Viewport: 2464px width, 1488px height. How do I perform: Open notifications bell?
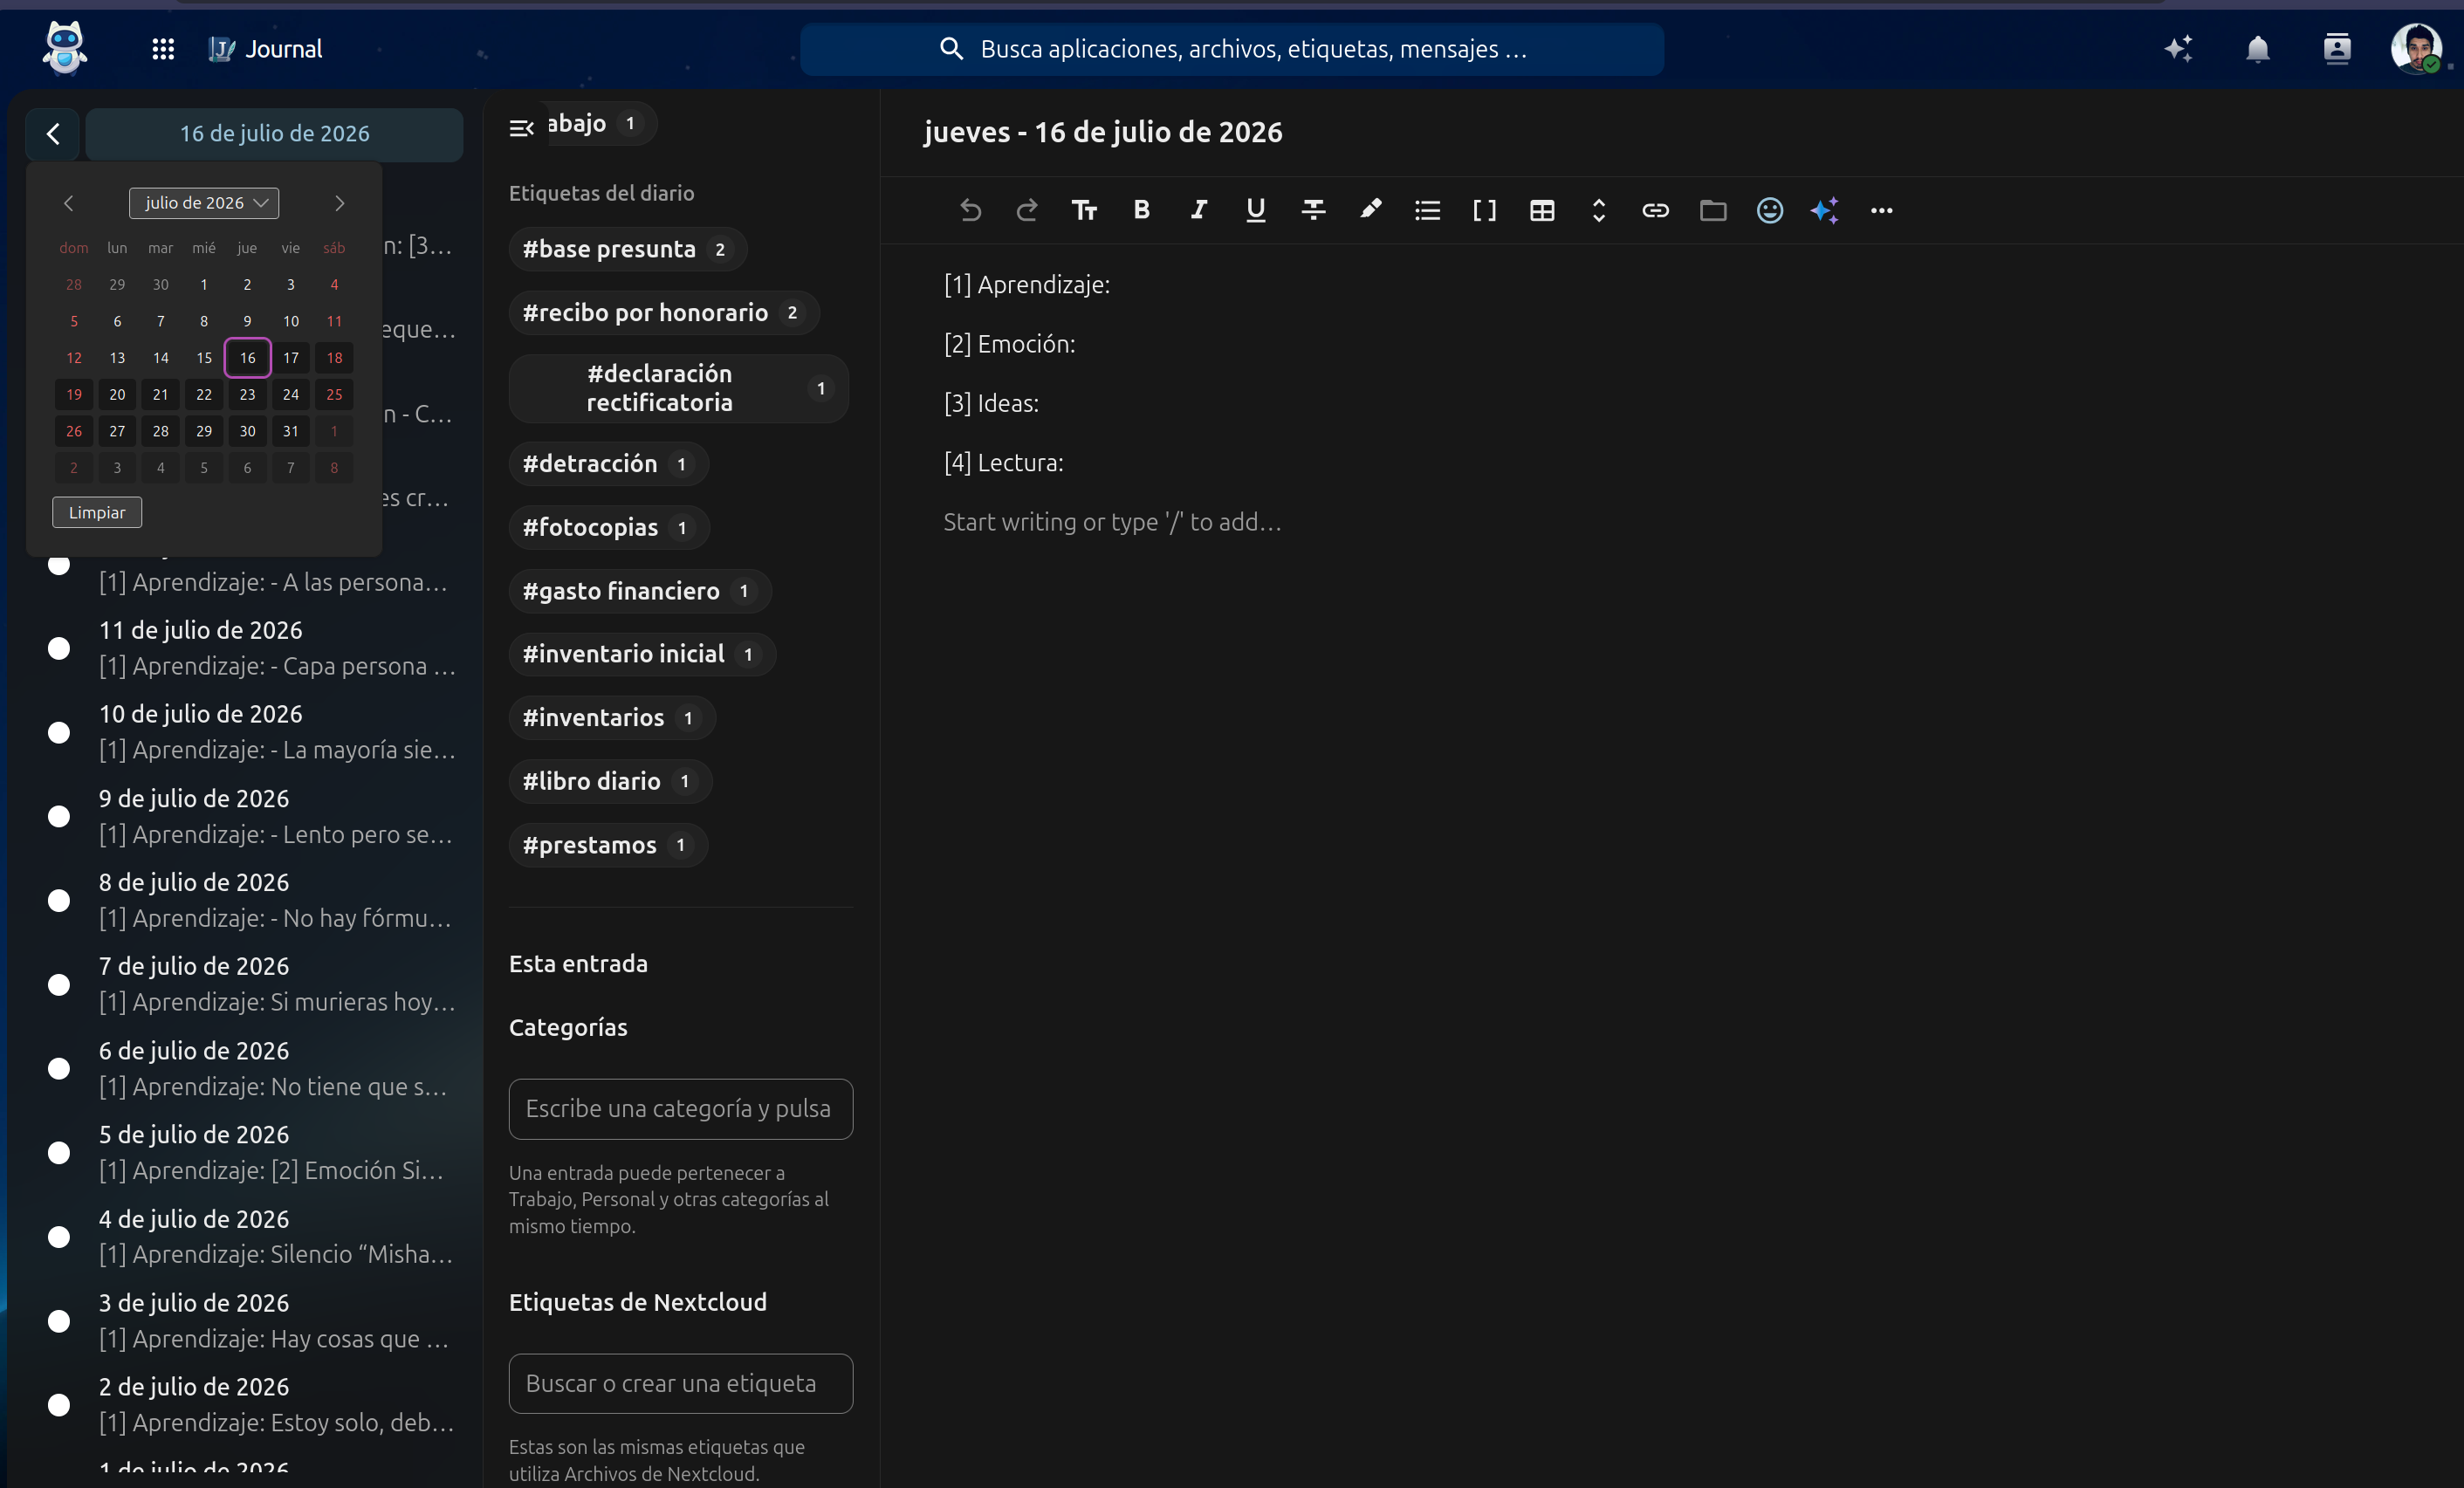pos(2257,49)
